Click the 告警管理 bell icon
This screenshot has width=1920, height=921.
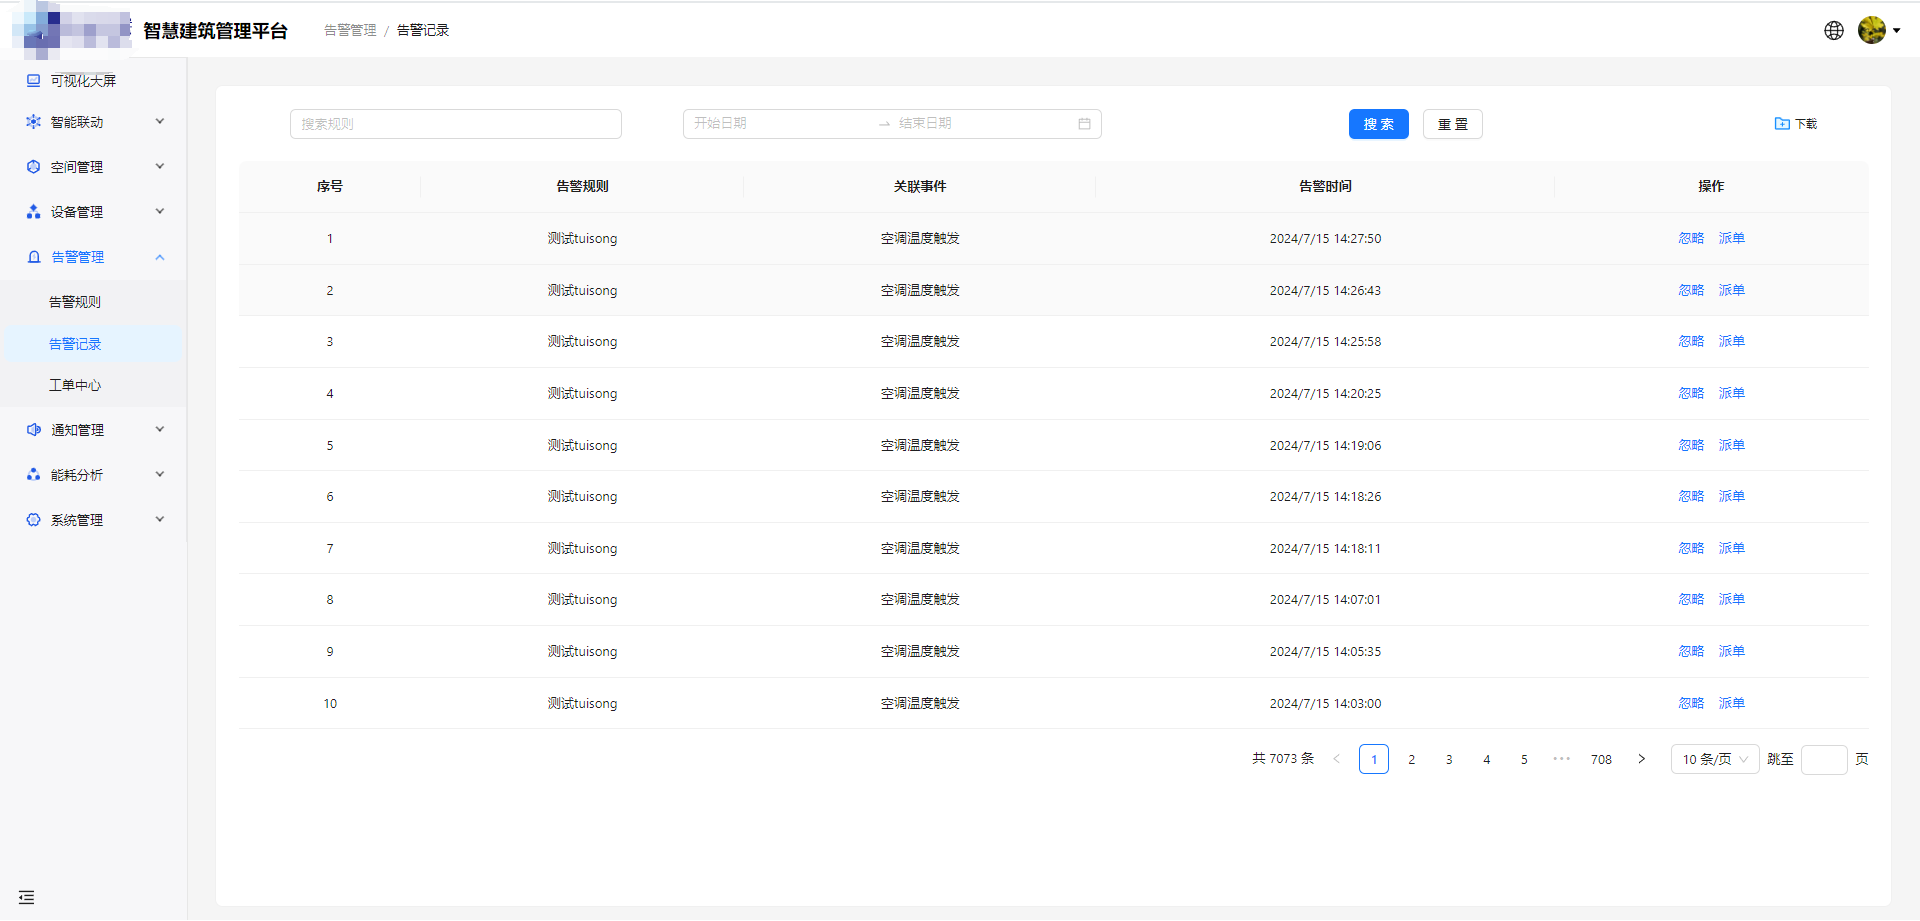tap(34, 257)
